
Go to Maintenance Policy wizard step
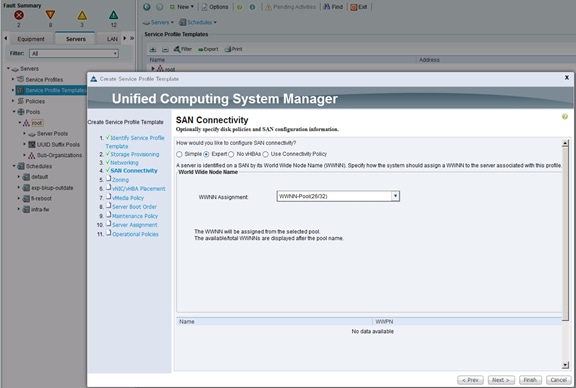click(x=135, y=216)
